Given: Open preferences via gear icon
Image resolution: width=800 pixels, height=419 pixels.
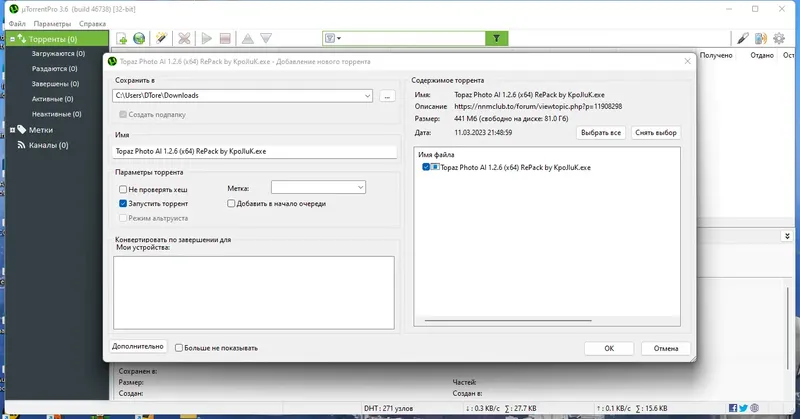Looking at the screenshot, I should (779, 38).
